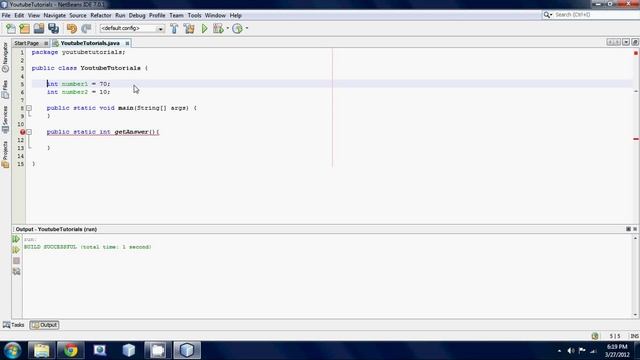The height and width of the screenshot is (360, 640).
Task: Click Re-run icon in Output panel
Action: coord(16,239)
